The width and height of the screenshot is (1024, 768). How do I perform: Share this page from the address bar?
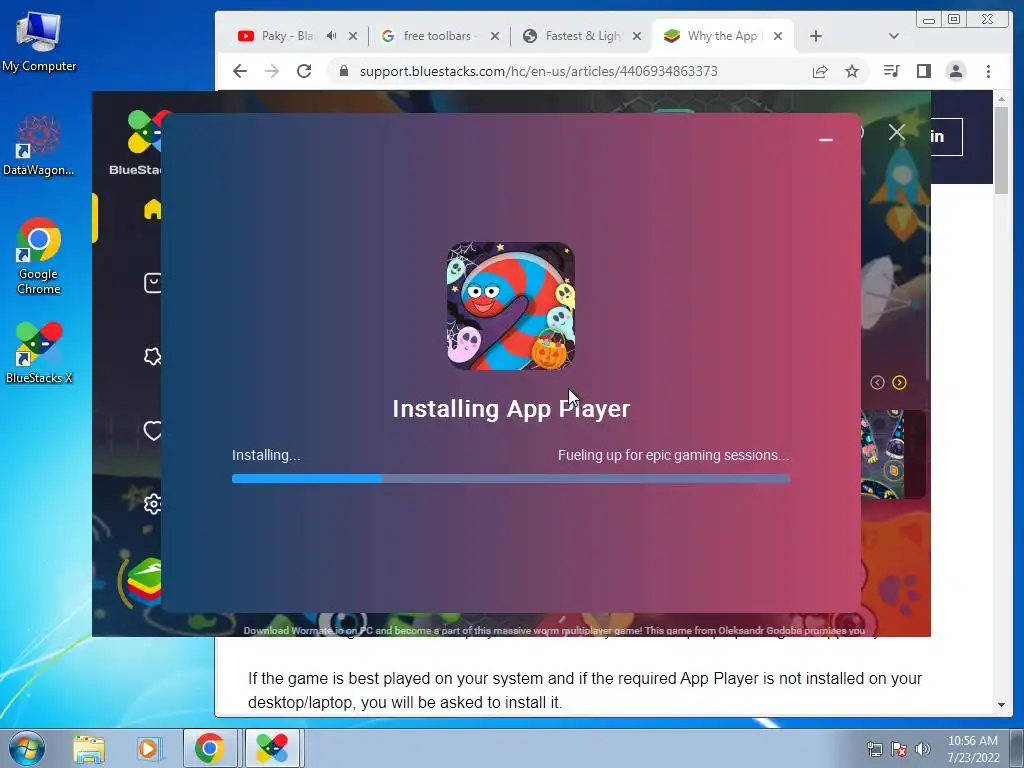pos(820,71)
